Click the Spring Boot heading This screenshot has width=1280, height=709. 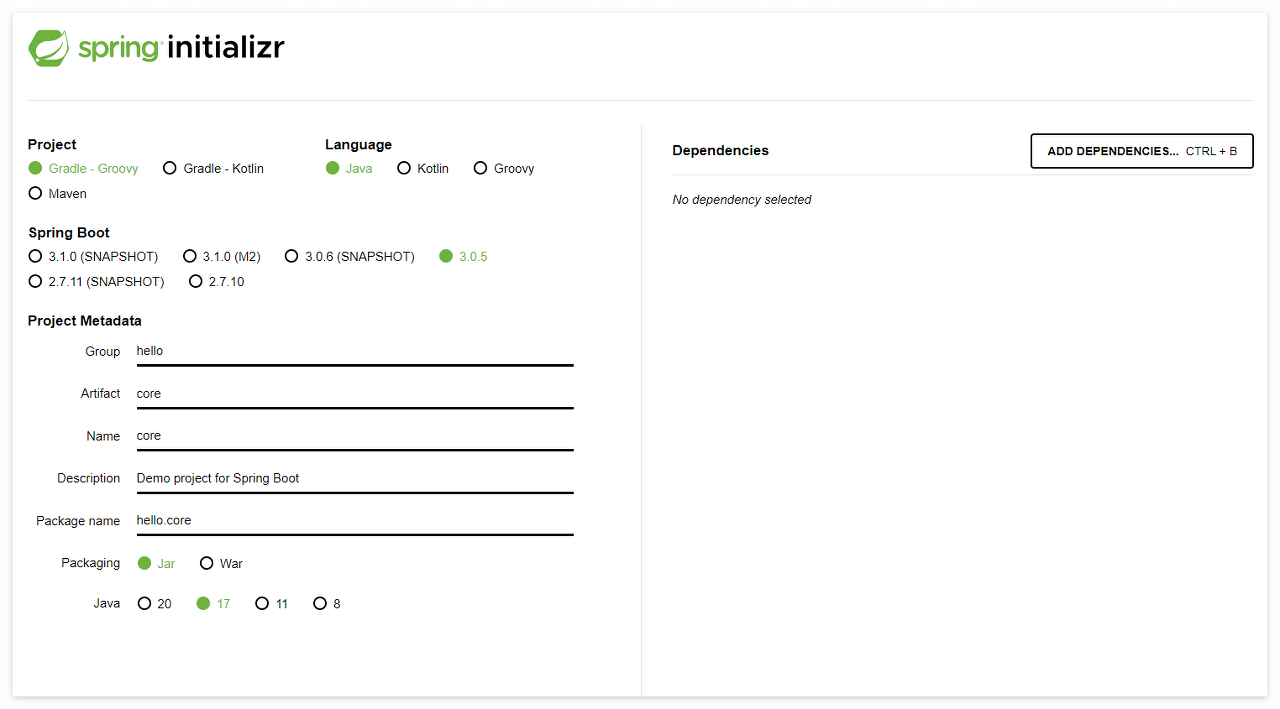pyautogui.click(x=69, y=233)
